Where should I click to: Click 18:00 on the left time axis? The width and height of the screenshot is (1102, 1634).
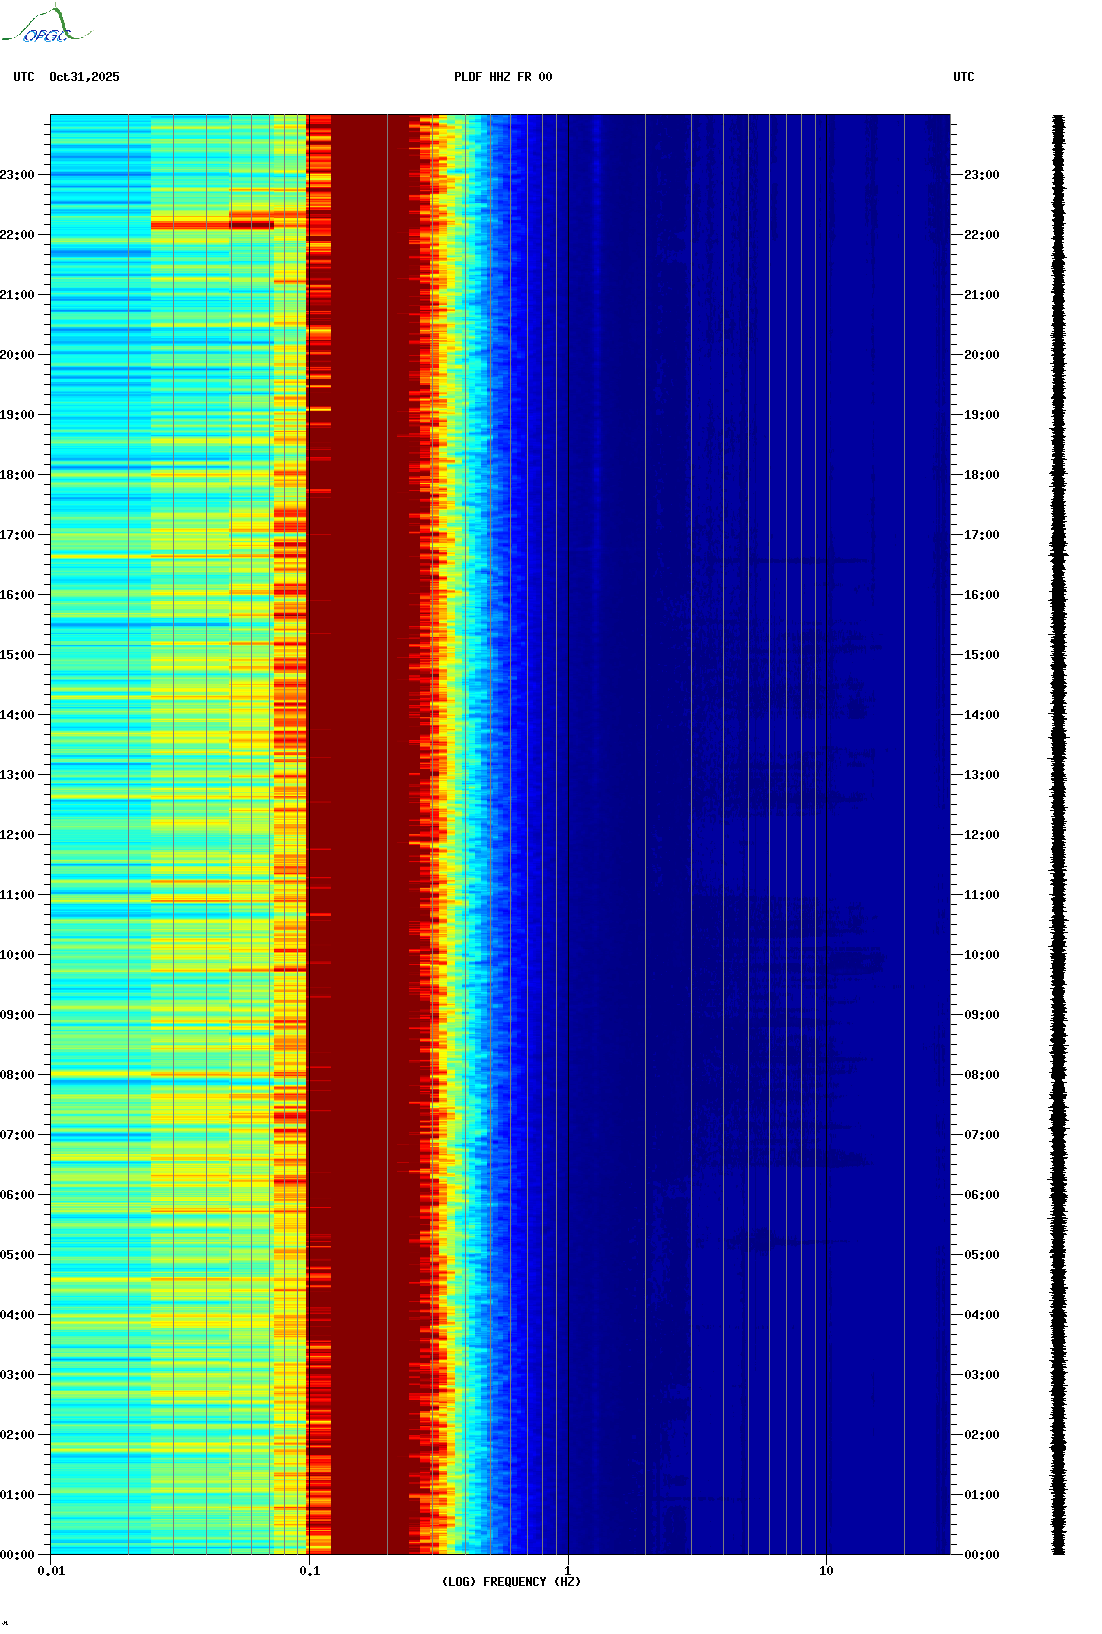tap(17, 475)
